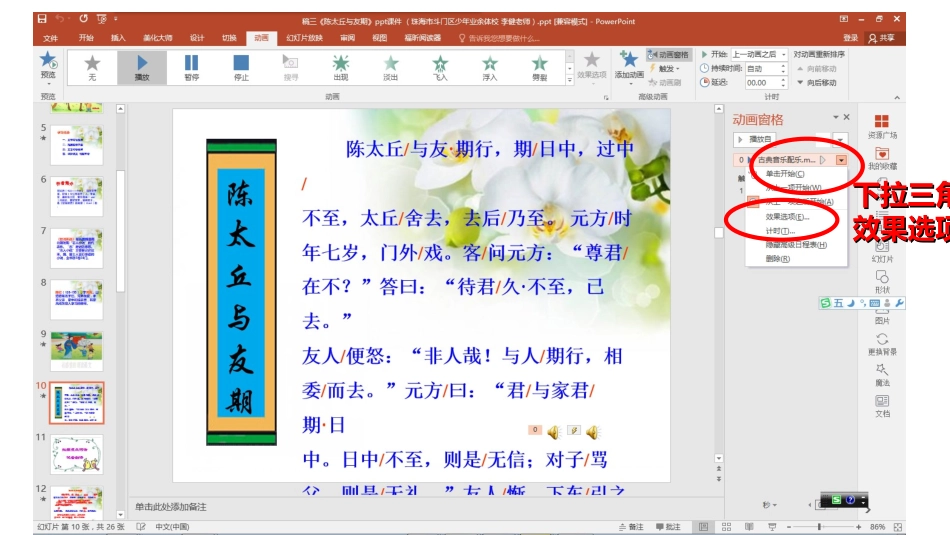The image size is (950, 535).
Task: Click the 更换背景 sidebar icon
Action: 882,344
